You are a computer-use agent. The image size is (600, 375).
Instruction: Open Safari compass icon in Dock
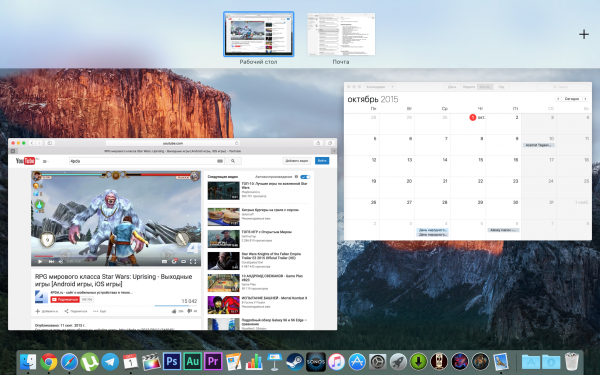coord(69,362)
